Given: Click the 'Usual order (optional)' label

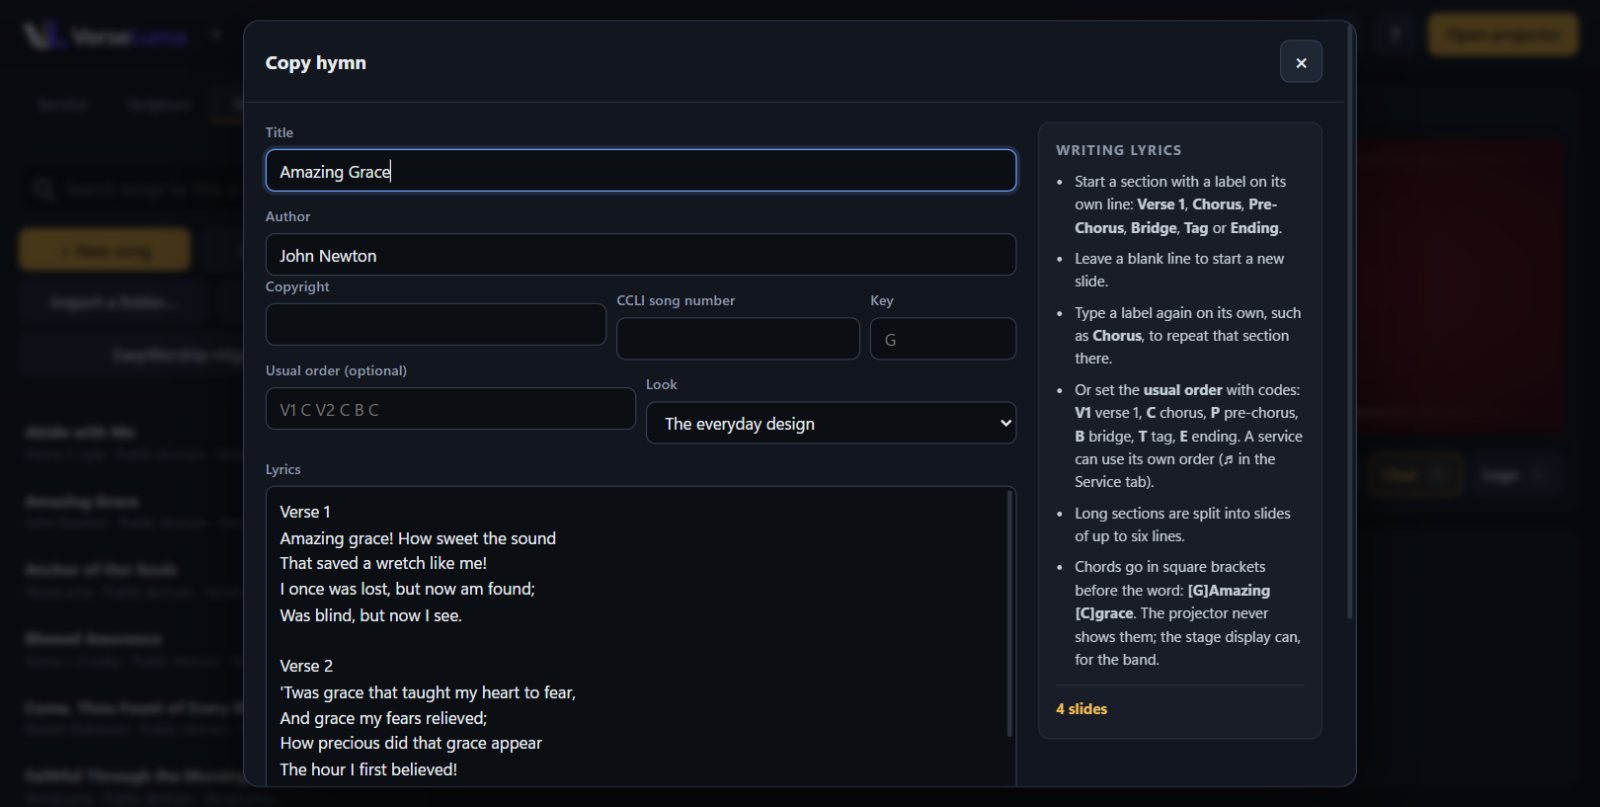Looking at the screenshot, I should click(336, 370).
